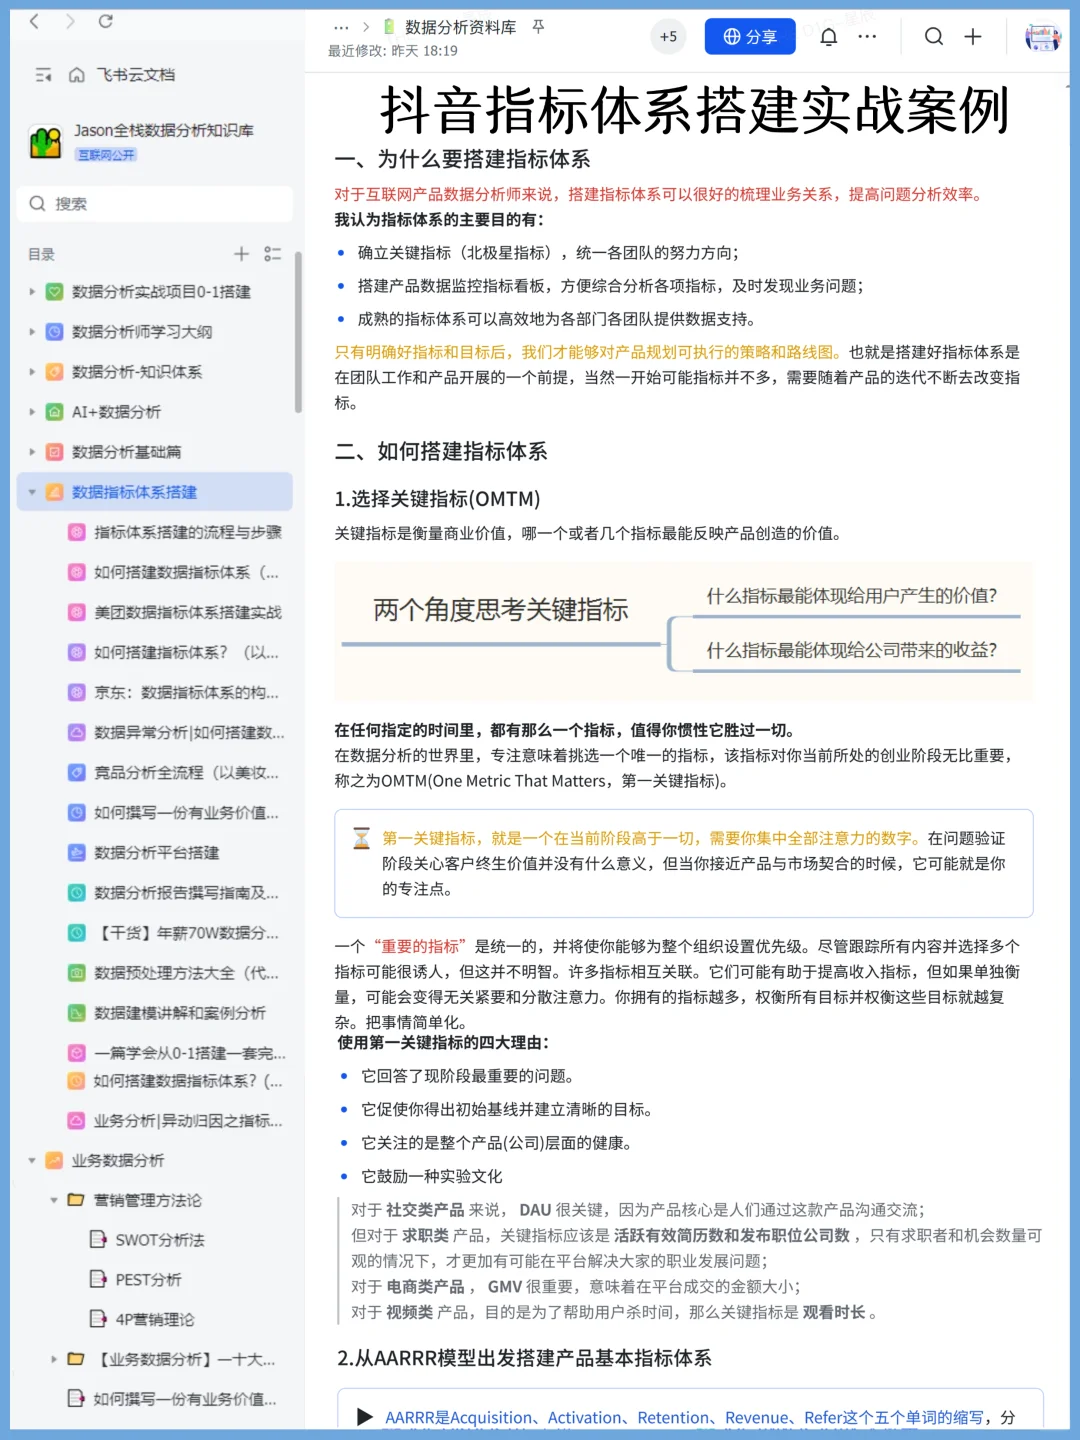Select 美团数据指标体系搭建实战 in sidebar
The image size is (1080, 1440).
click(182, 612)
